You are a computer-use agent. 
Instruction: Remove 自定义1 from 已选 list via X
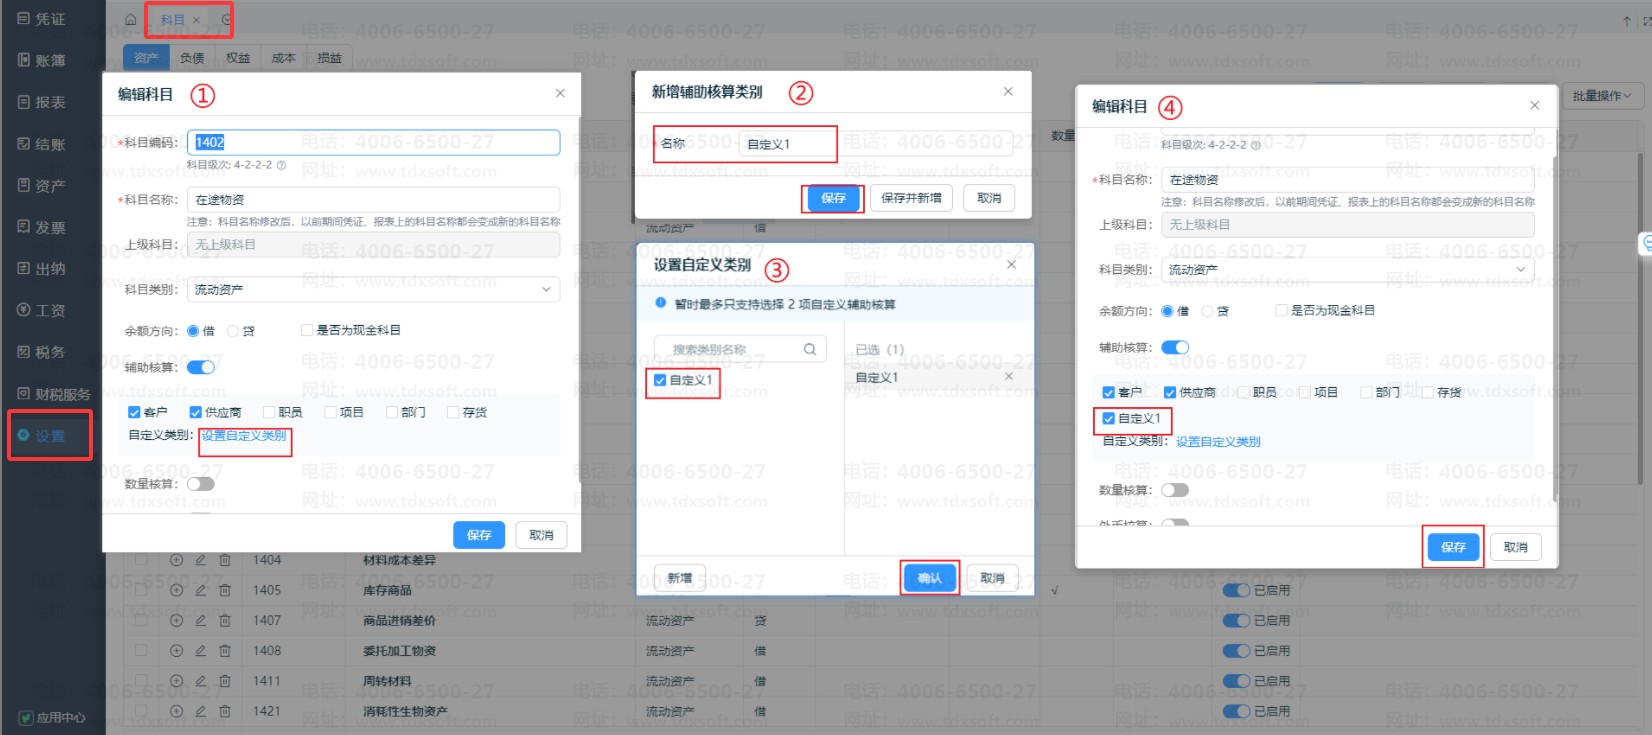pyautogui.click(x=1008, y=376)
